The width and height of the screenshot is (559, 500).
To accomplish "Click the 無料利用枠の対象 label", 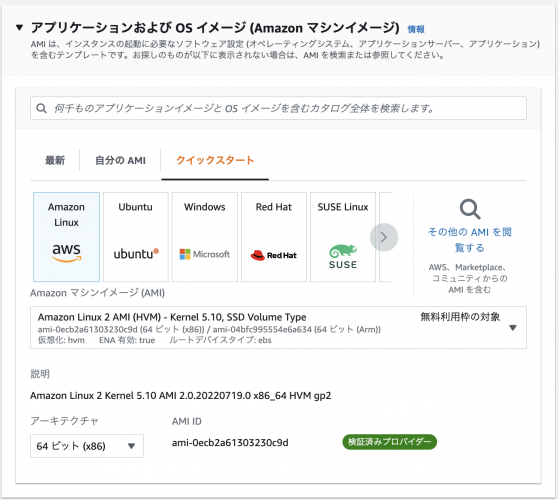I will (460, 316).
